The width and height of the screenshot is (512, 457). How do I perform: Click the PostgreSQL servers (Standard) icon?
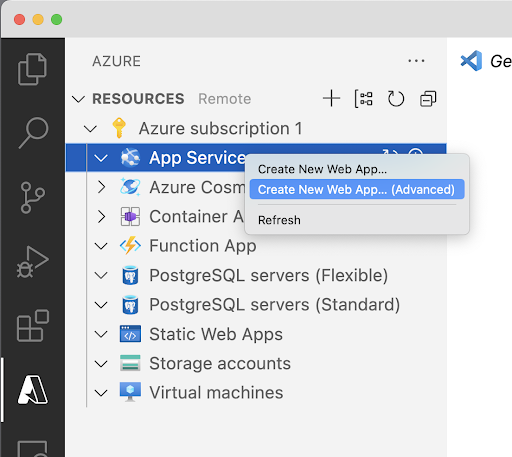(x=130, y=304)
